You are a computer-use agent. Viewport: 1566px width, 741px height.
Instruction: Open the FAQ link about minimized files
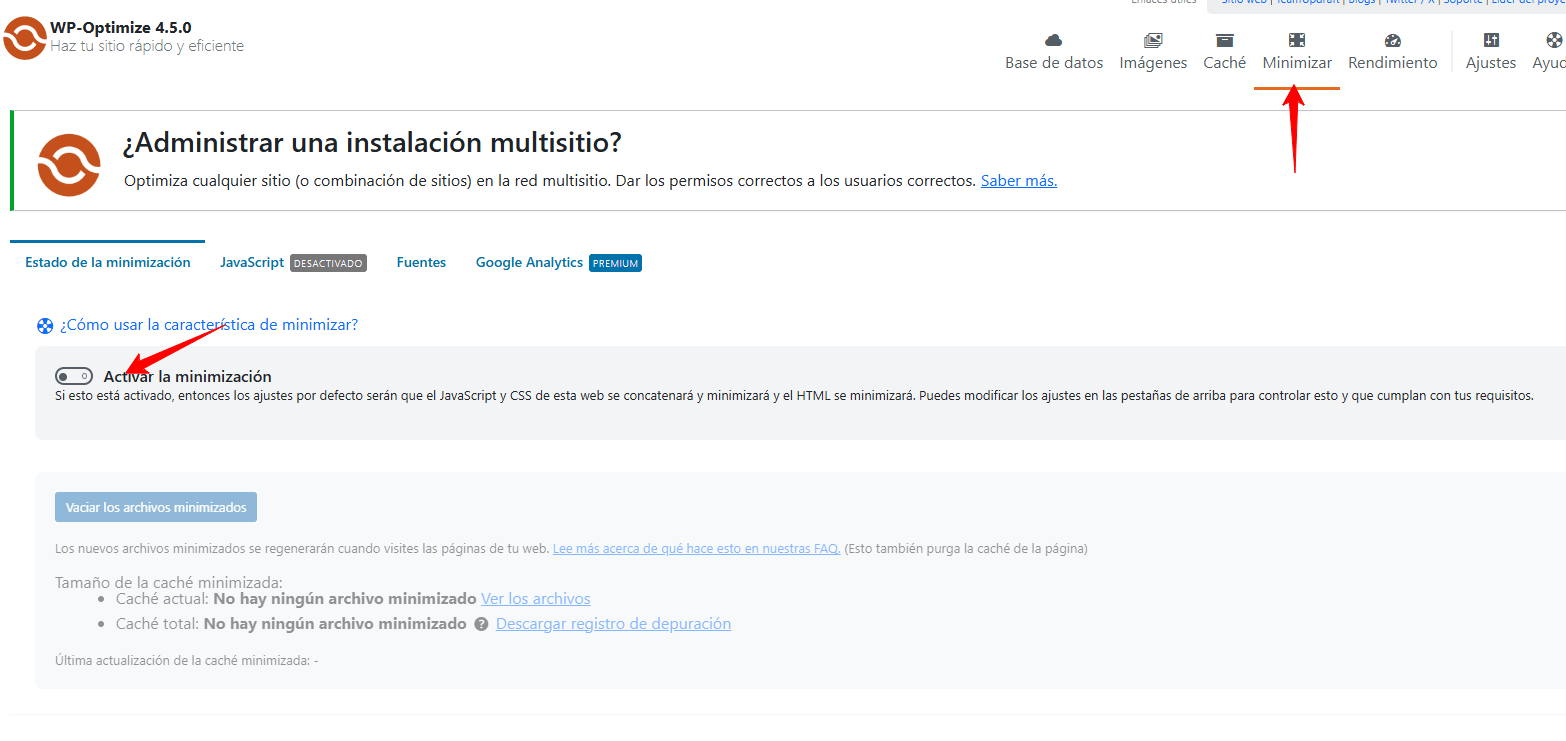coord(696,549)
